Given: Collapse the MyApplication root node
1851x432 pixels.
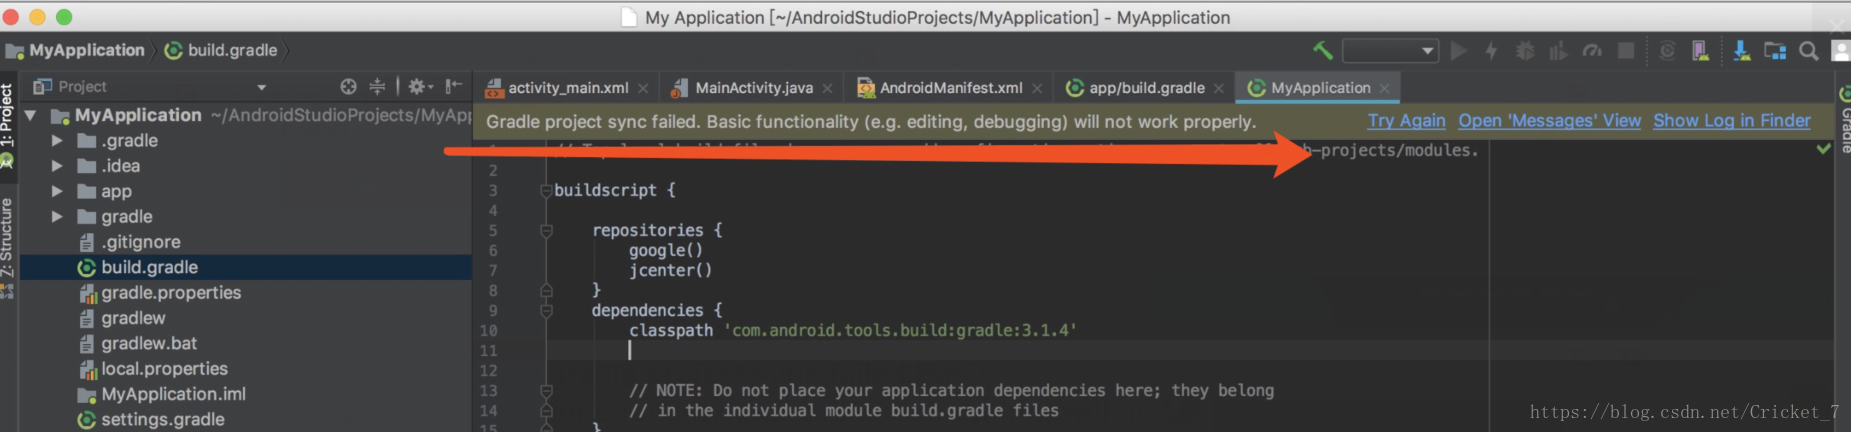Looking at the screenshot, I should [31, 115].
